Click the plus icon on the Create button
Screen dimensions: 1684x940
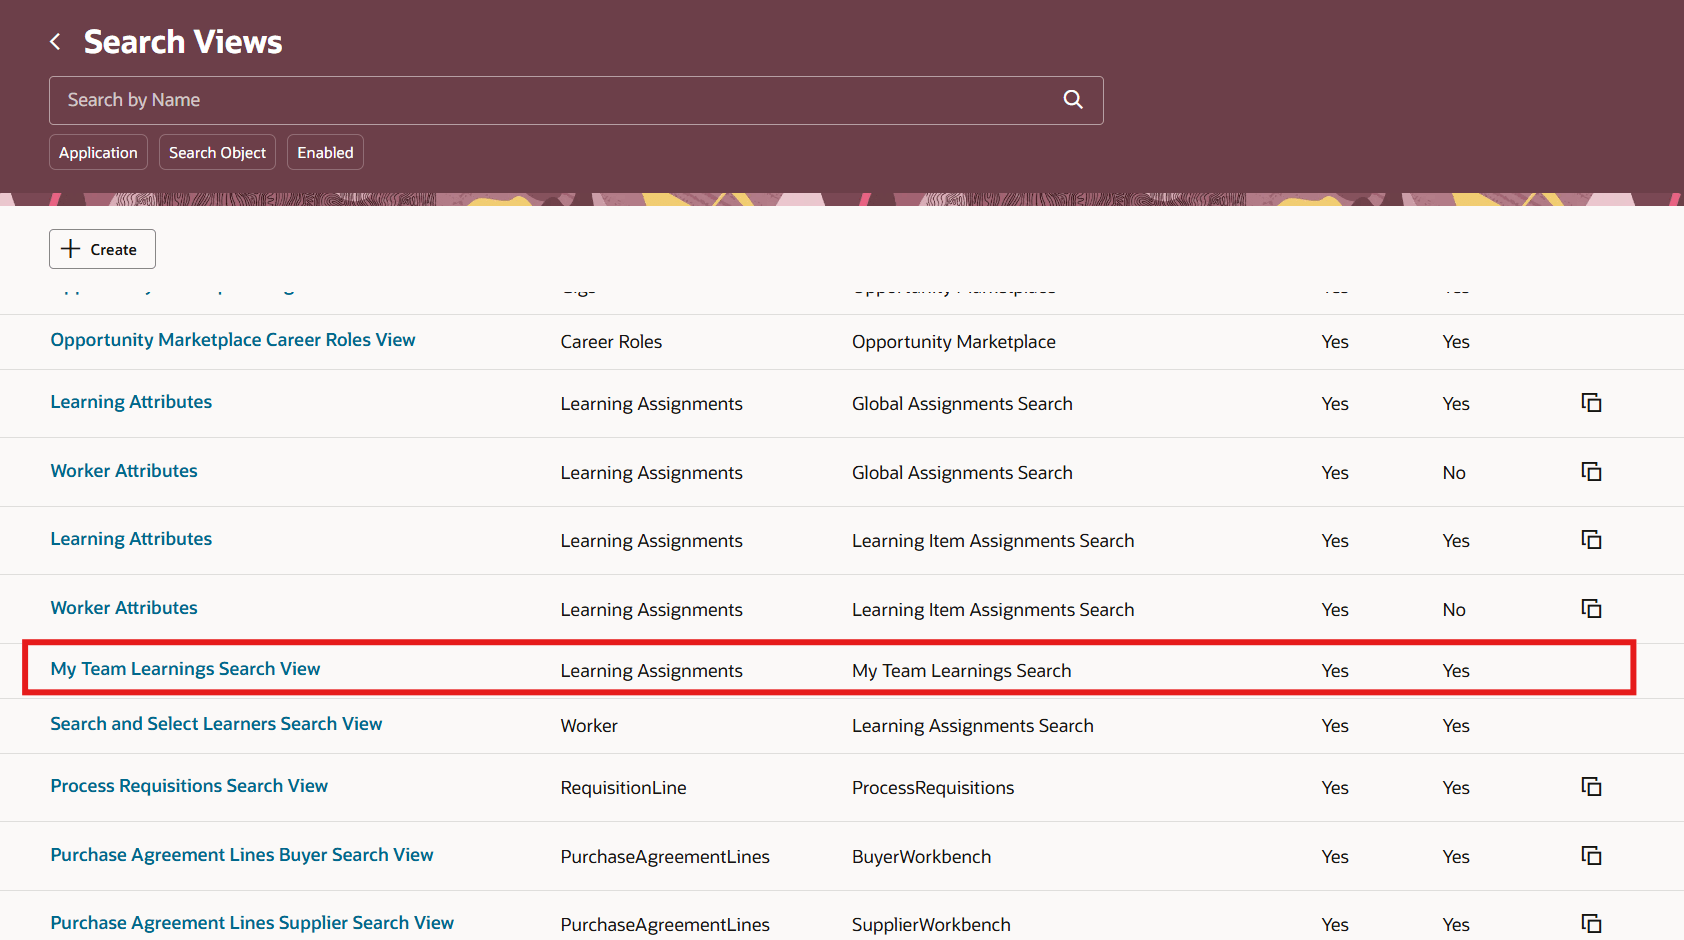[x=70, y=248]
